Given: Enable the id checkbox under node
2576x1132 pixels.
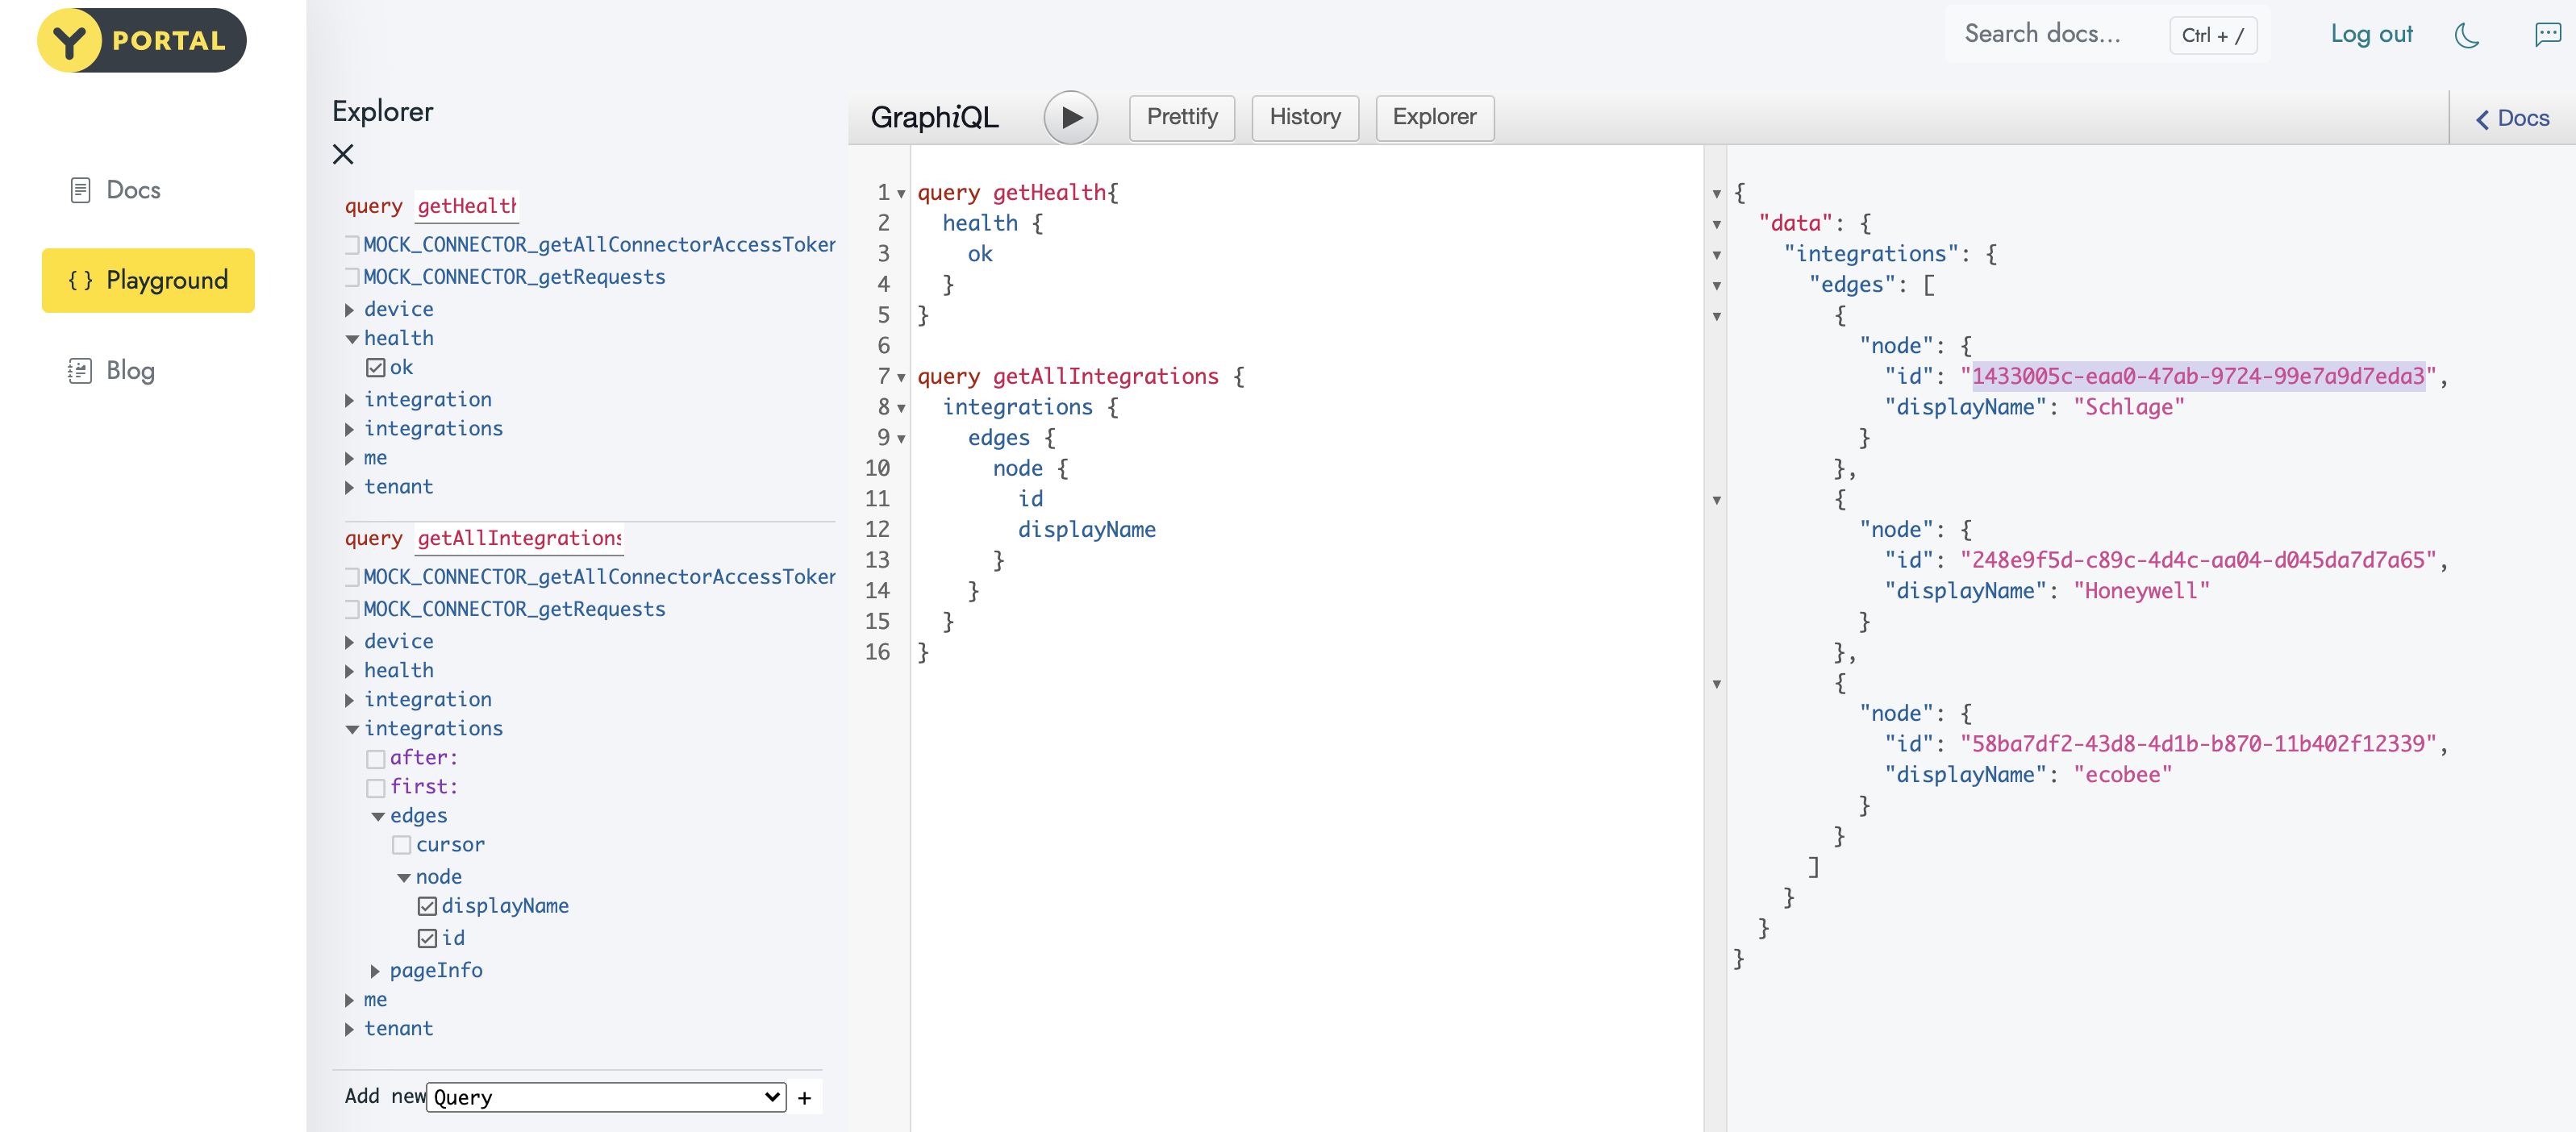Looking at the screenshot, I should coord(426,937).
